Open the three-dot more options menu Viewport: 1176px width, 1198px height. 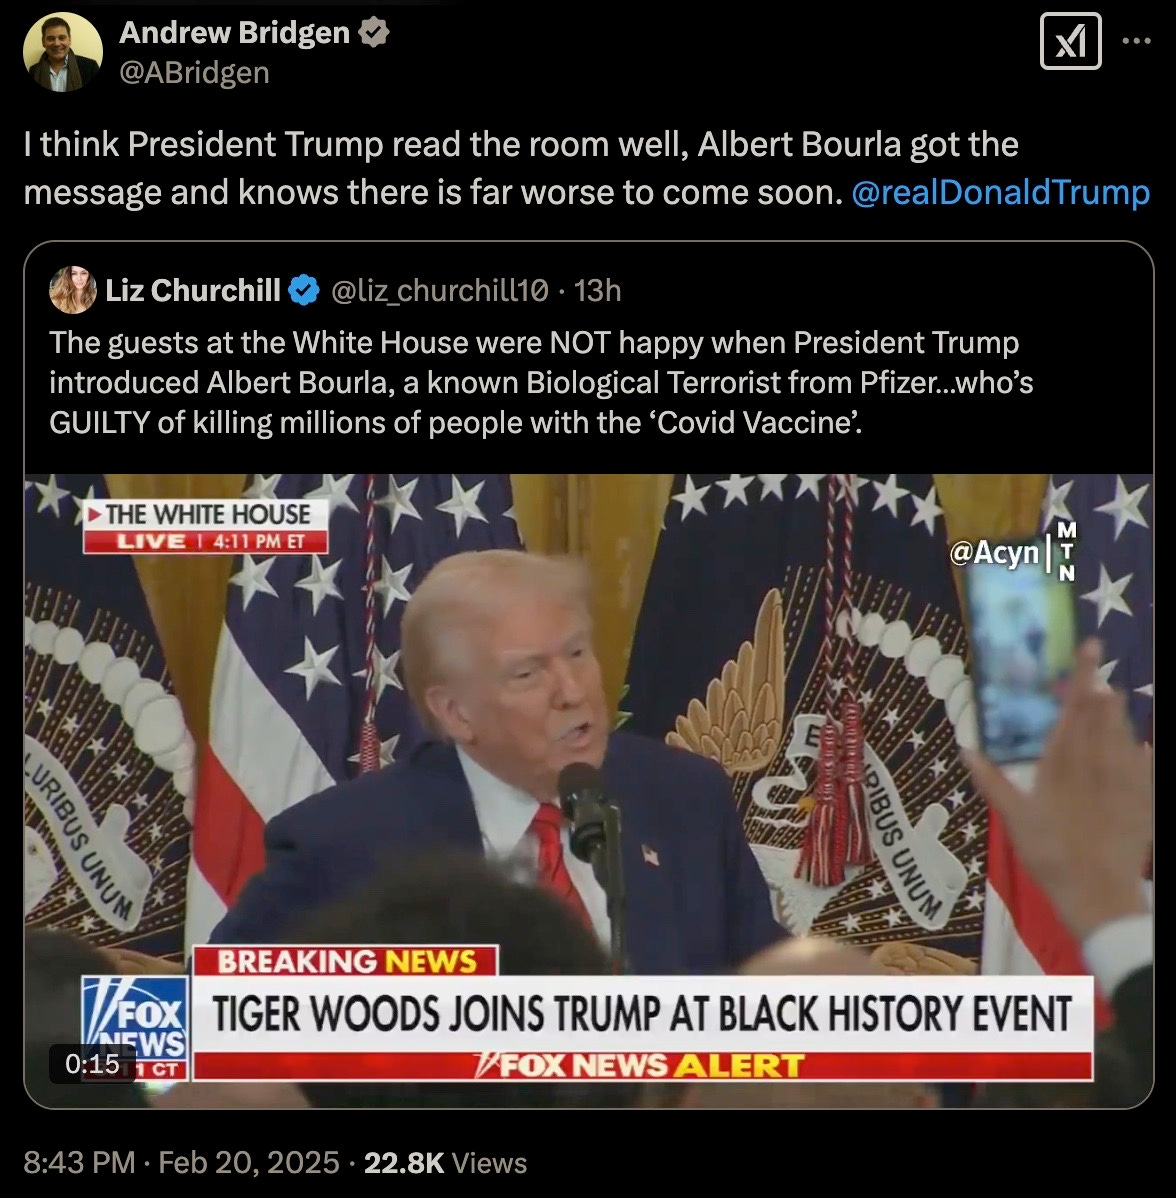(1136, 41)
